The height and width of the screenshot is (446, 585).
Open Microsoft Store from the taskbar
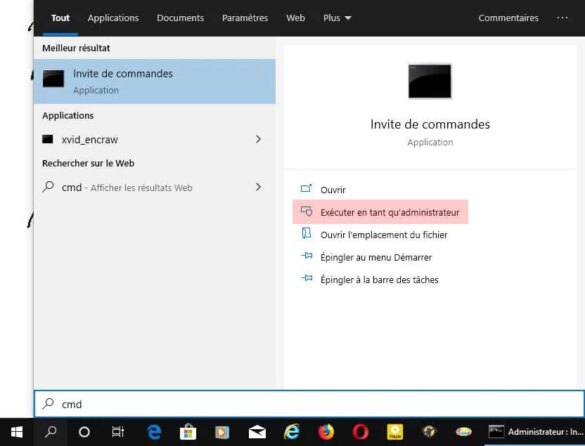point(188,432)
